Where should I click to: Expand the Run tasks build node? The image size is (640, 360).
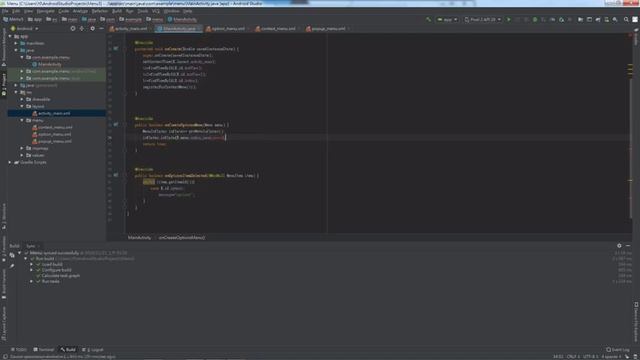click(31, 281)
